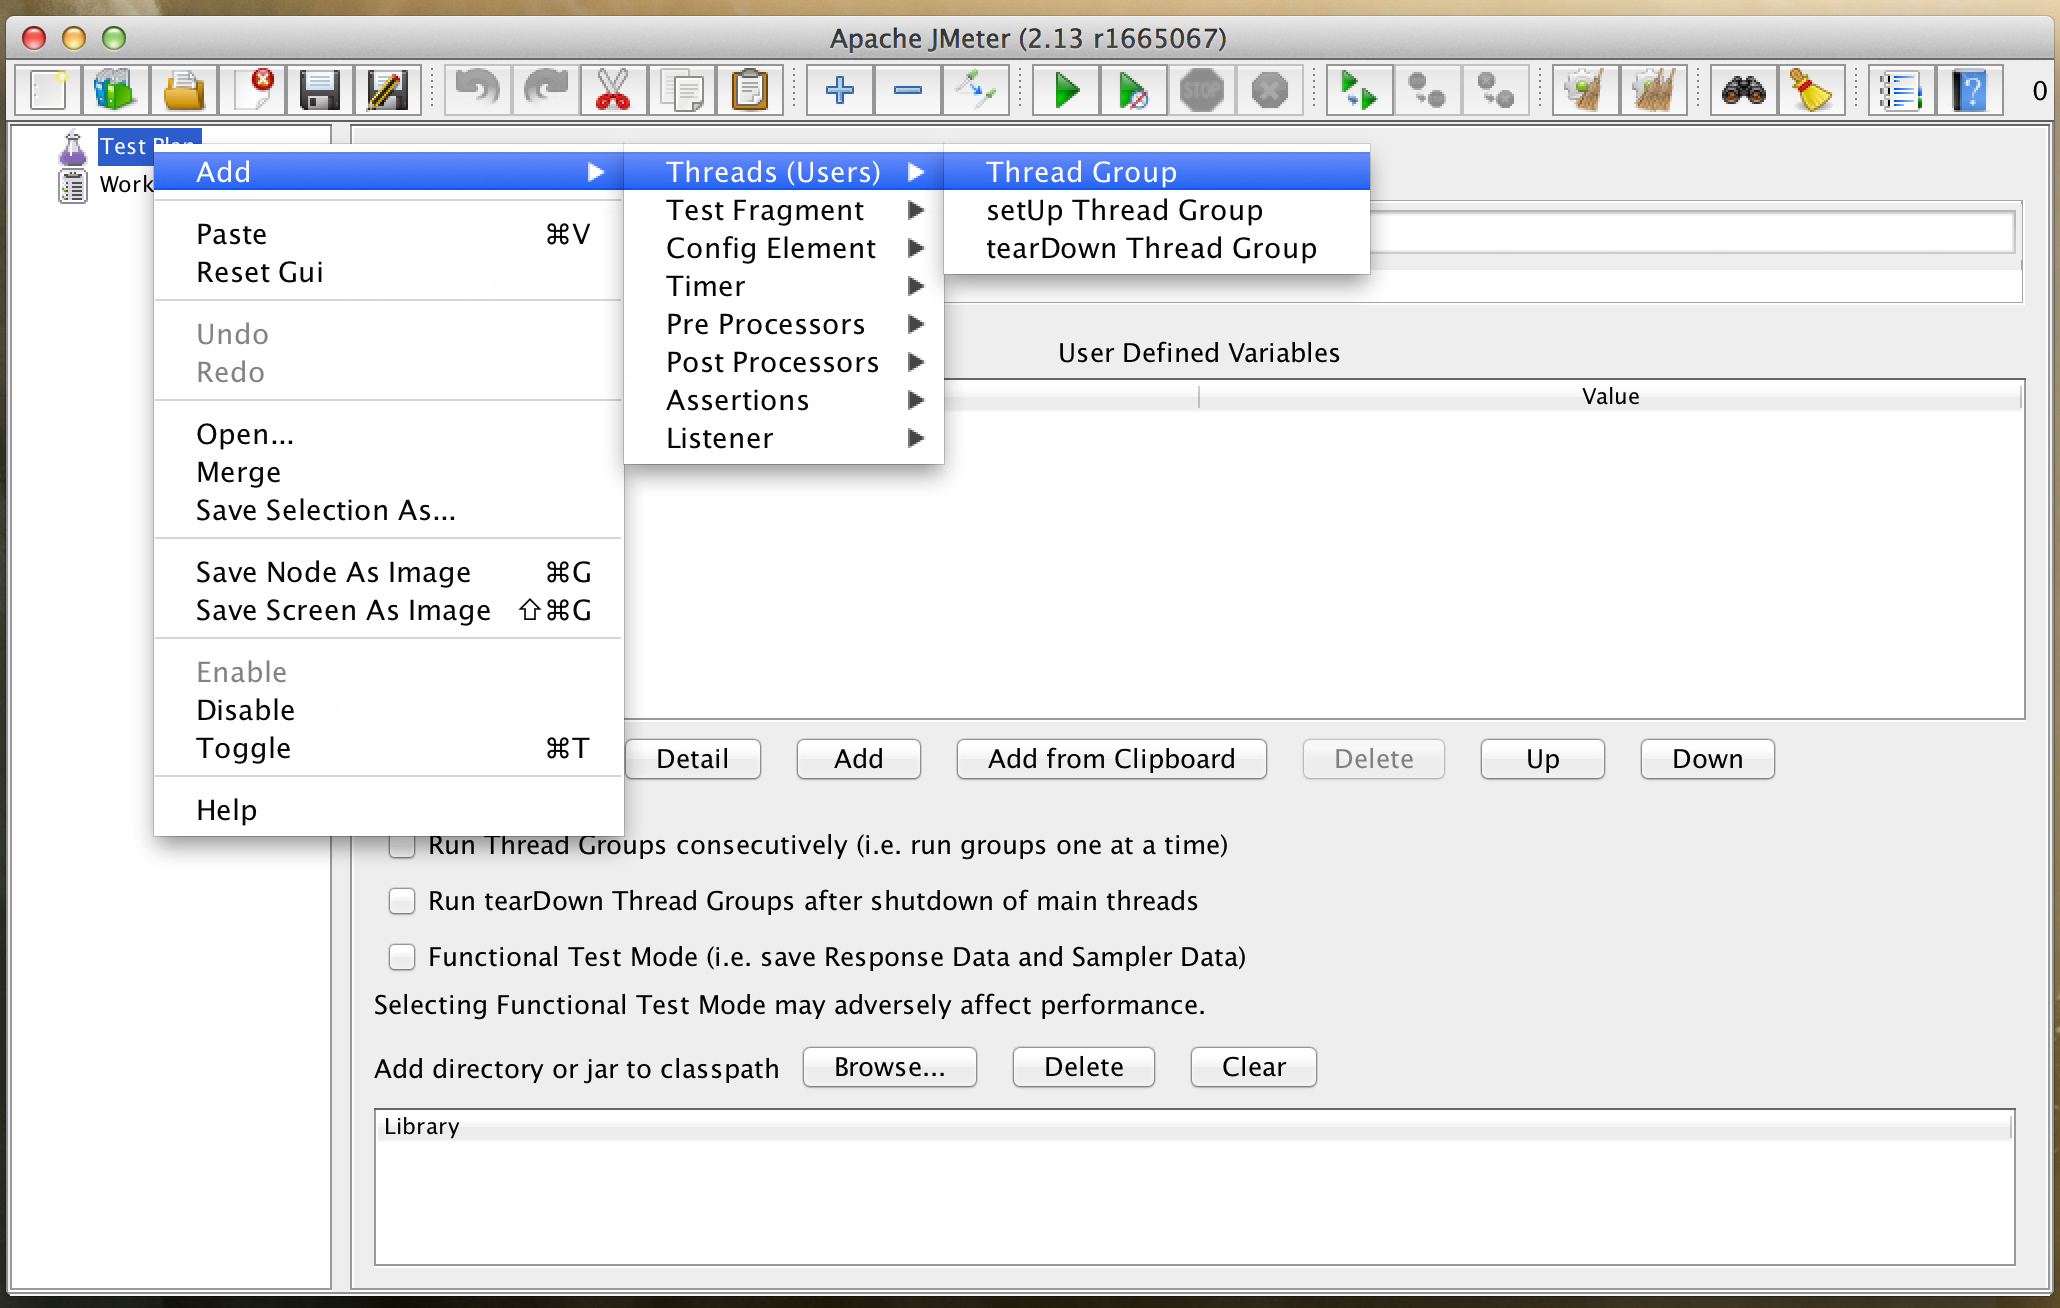2060x1308 pixels.
Task: Click the Close test plan icon
Action: tap(252, 91)
